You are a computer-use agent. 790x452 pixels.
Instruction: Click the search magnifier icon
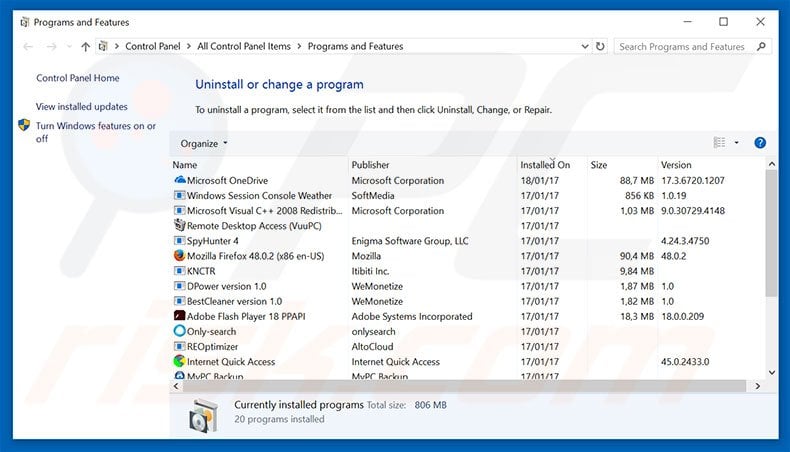click(761, 46)
